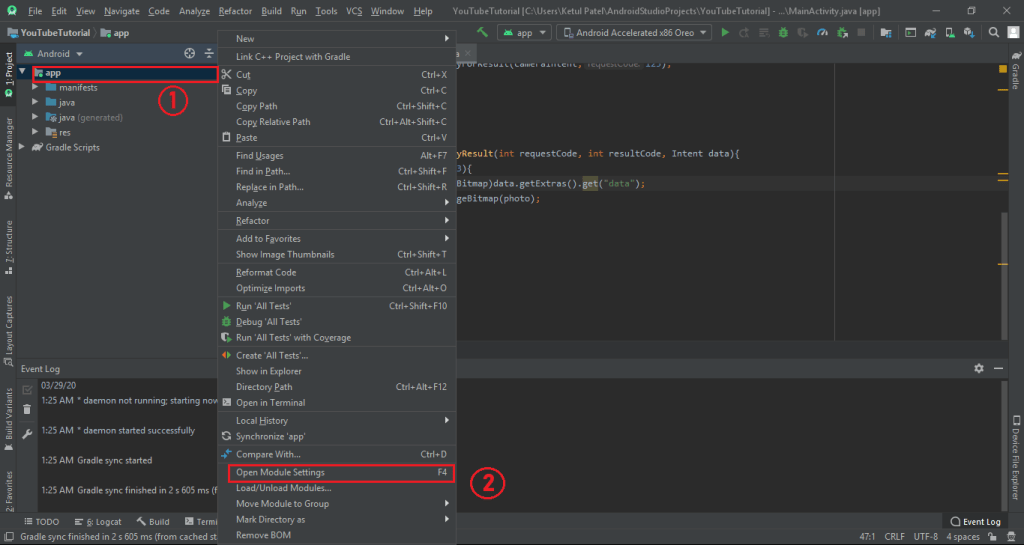
Task: Collapse all using Project panel collapse icon
Action: [x=209, y=53]
